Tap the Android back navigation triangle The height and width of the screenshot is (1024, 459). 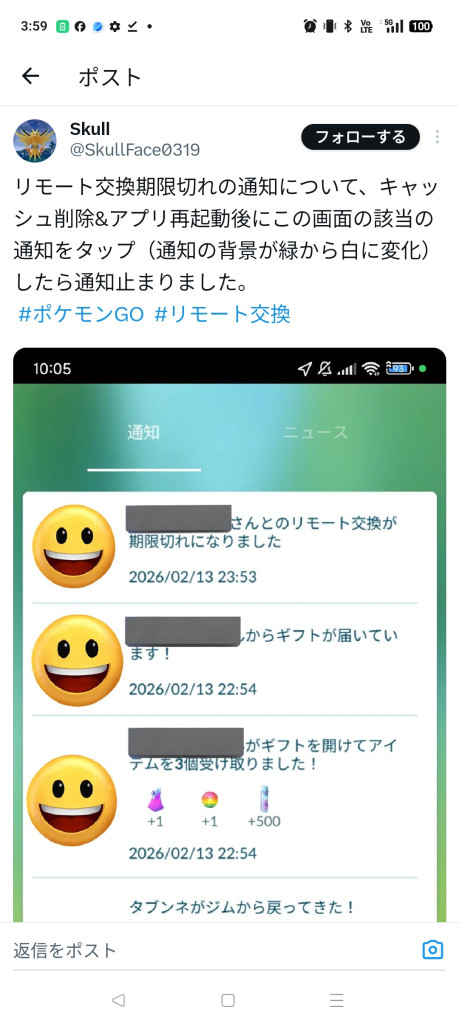118,1000
